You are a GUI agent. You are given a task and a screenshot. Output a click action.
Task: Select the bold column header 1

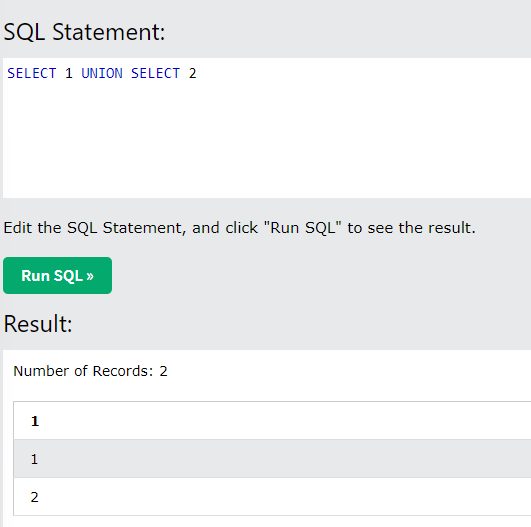(x=35, y=421)
